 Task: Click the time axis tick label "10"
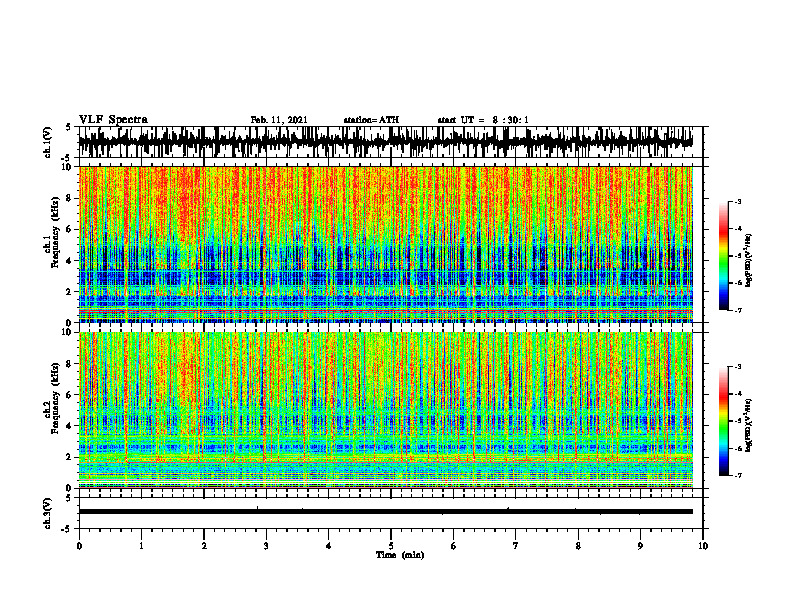tap(703, 546)
